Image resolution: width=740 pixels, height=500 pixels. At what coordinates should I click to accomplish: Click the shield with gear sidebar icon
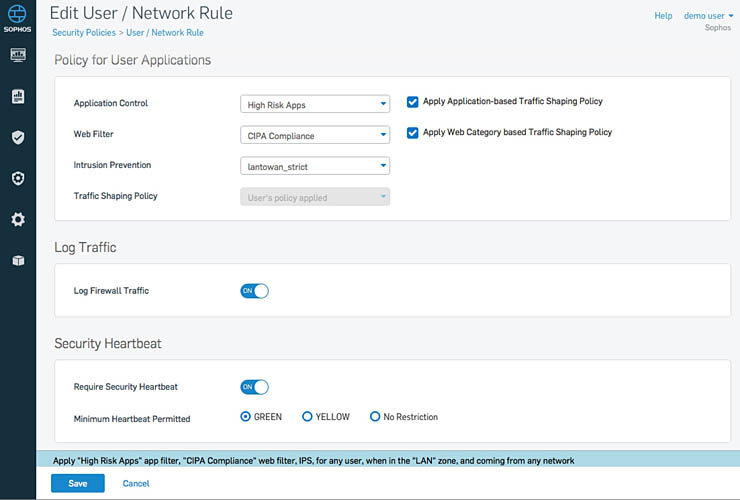pos(18,178)
